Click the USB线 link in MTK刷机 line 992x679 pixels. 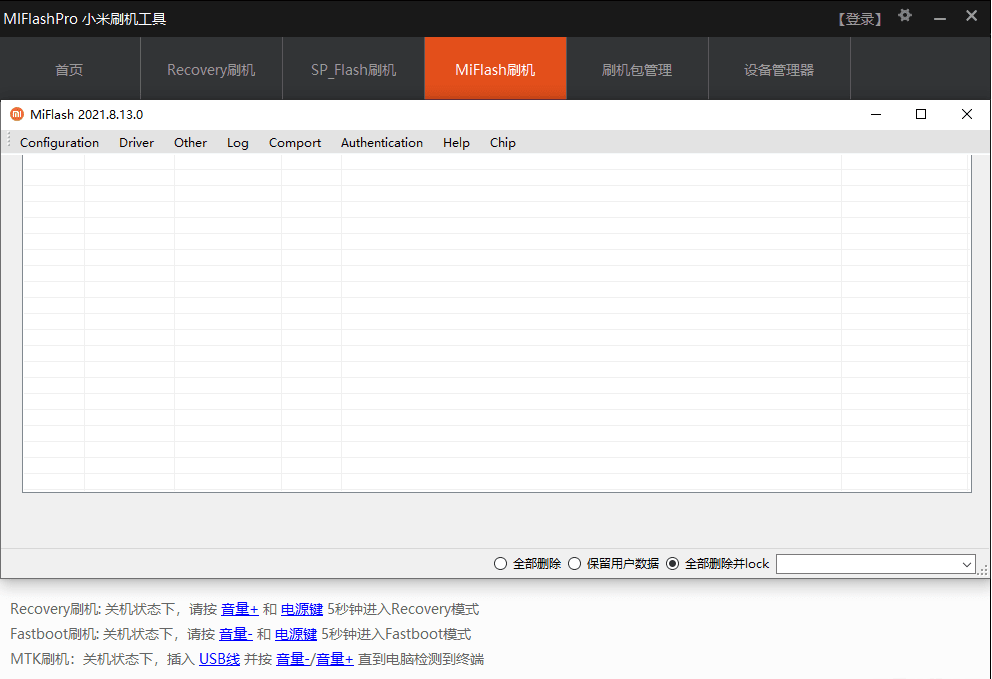pyautogui.click(x=219, y=659)
